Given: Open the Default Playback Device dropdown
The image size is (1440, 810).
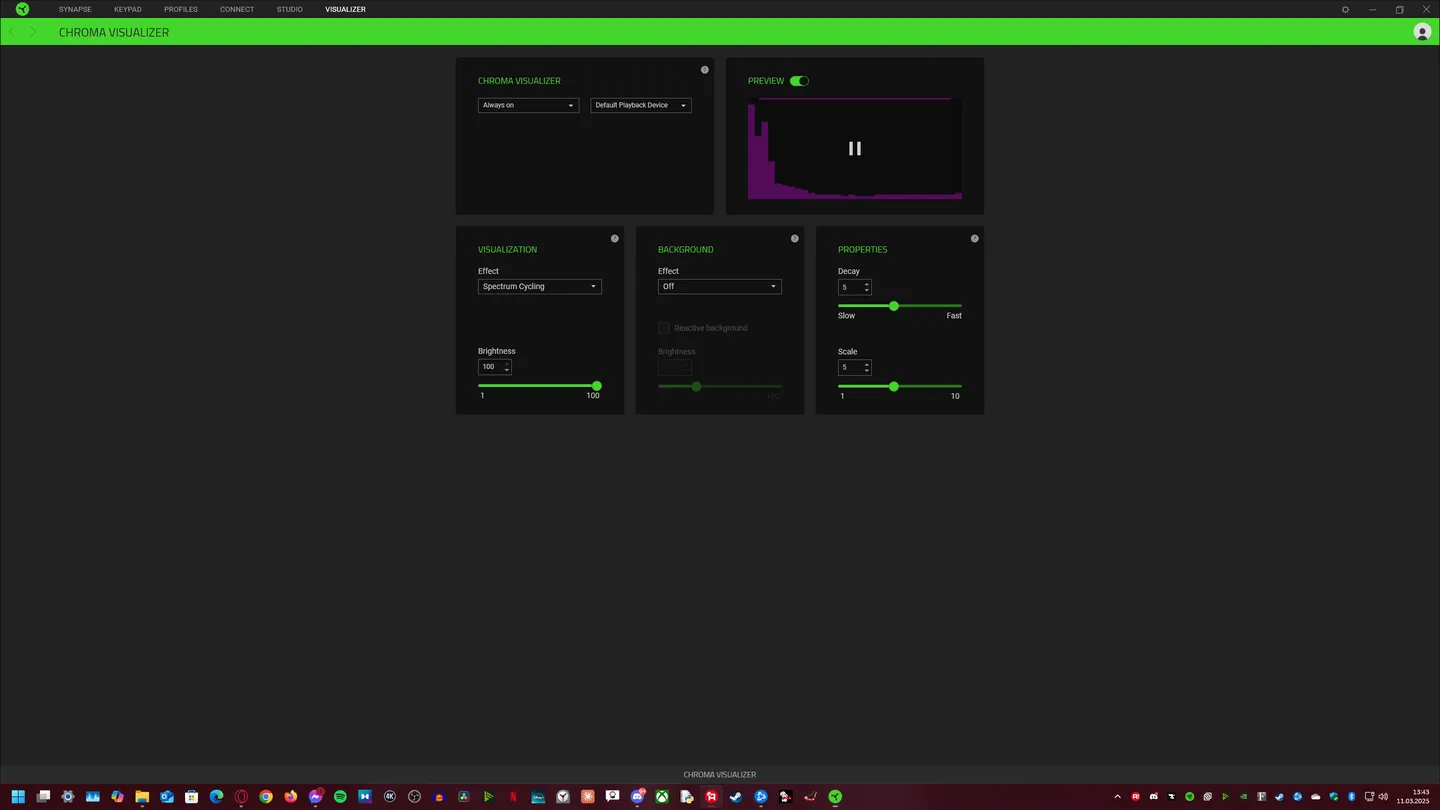Looking at the screenshot, I should (641, 105).
